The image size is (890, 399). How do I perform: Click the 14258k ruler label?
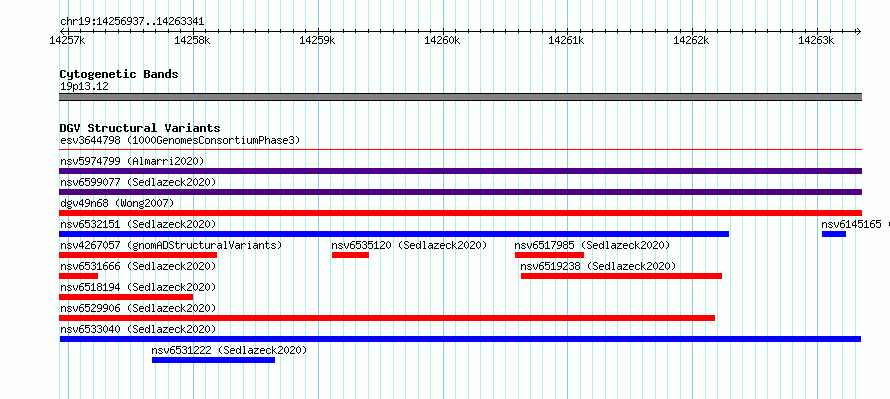click(x=192, y=40)
